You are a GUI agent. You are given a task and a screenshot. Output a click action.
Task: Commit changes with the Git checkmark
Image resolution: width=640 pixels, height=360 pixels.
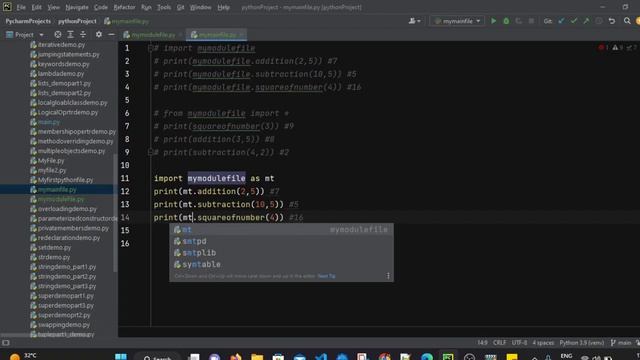click(x=574, y=21)
